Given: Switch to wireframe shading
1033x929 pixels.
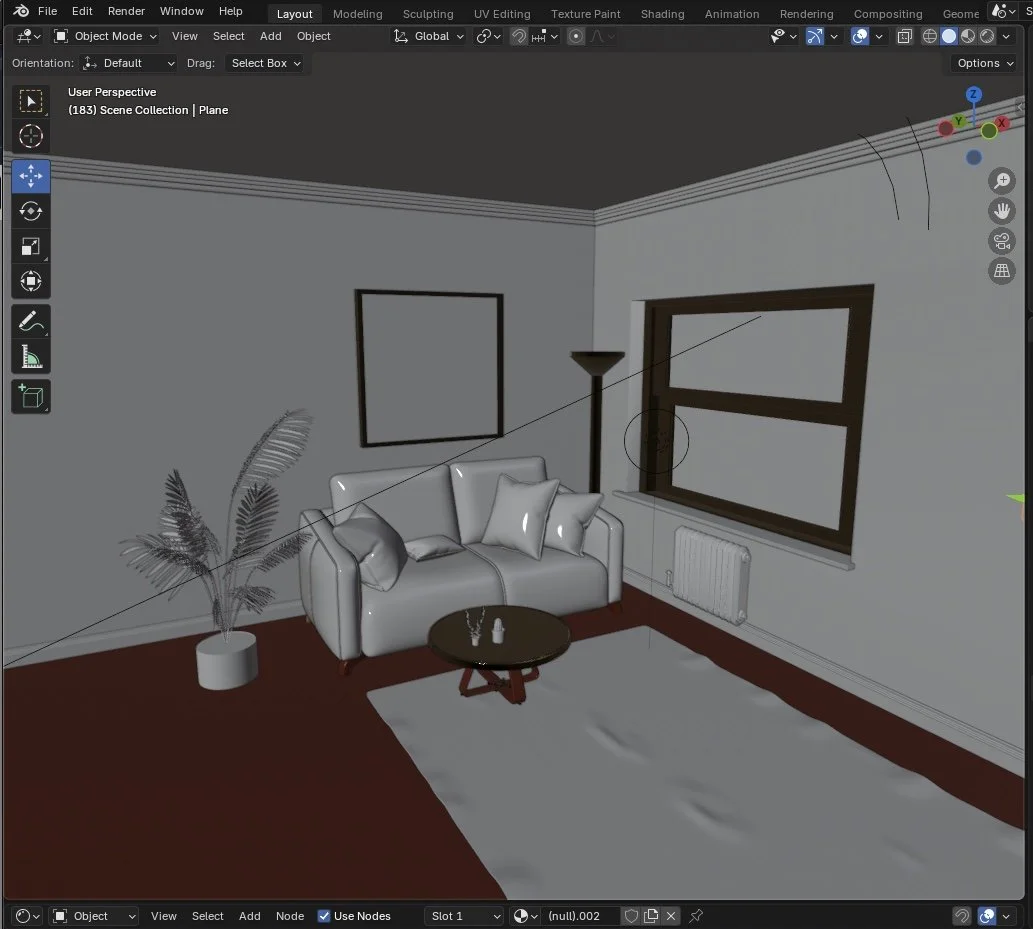Looking at the screenshot, I should [x=930, y=36].
